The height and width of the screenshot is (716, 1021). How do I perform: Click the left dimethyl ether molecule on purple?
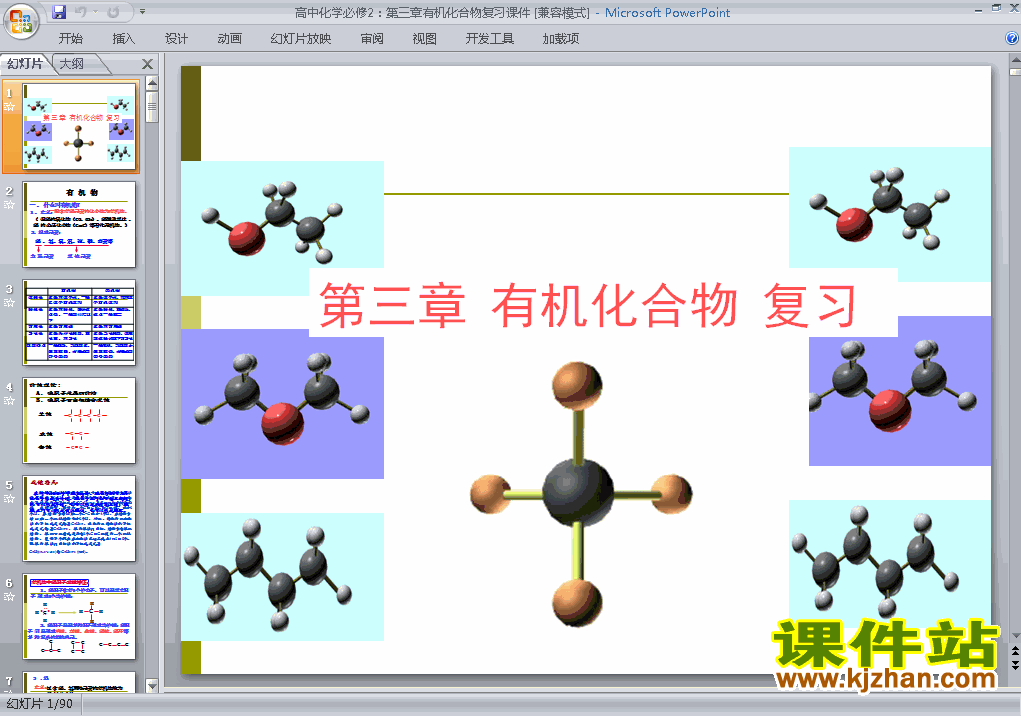(282, 404)
